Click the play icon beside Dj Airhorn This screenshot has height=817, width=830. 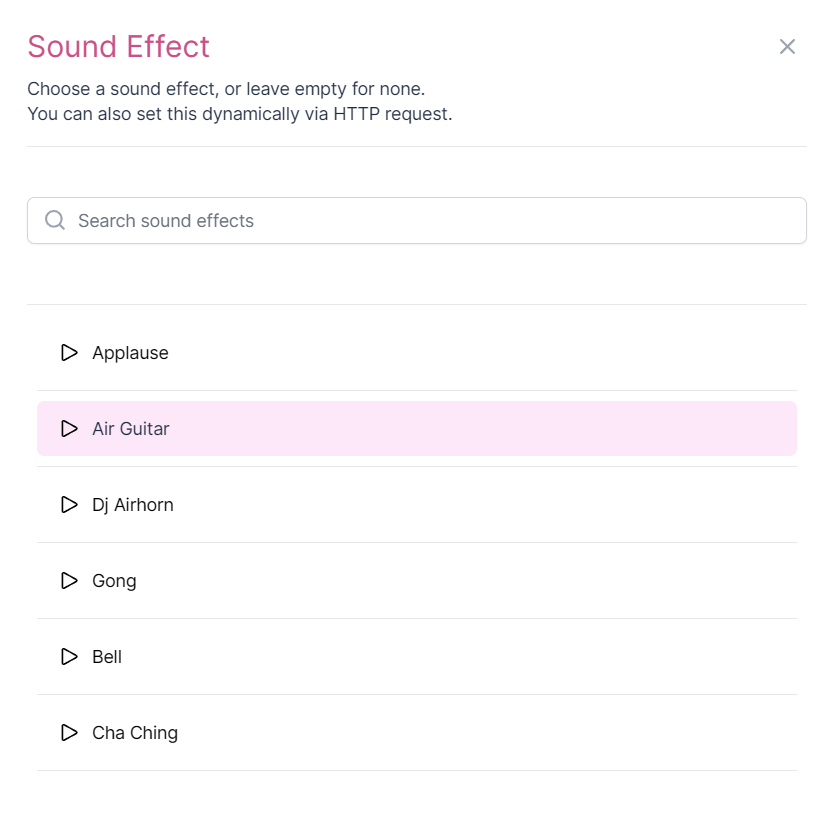(69, 505)
